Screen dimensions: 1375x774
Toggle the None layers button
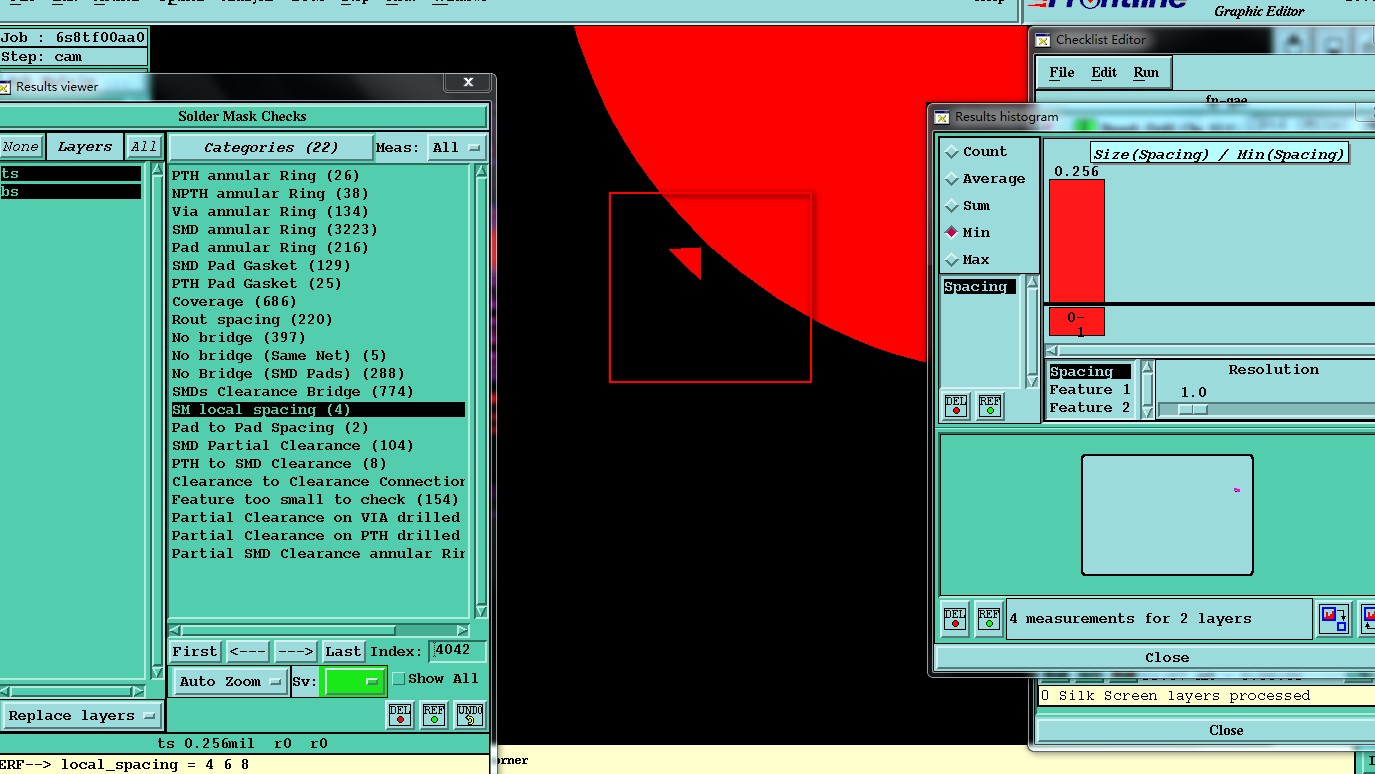[20, 147]
